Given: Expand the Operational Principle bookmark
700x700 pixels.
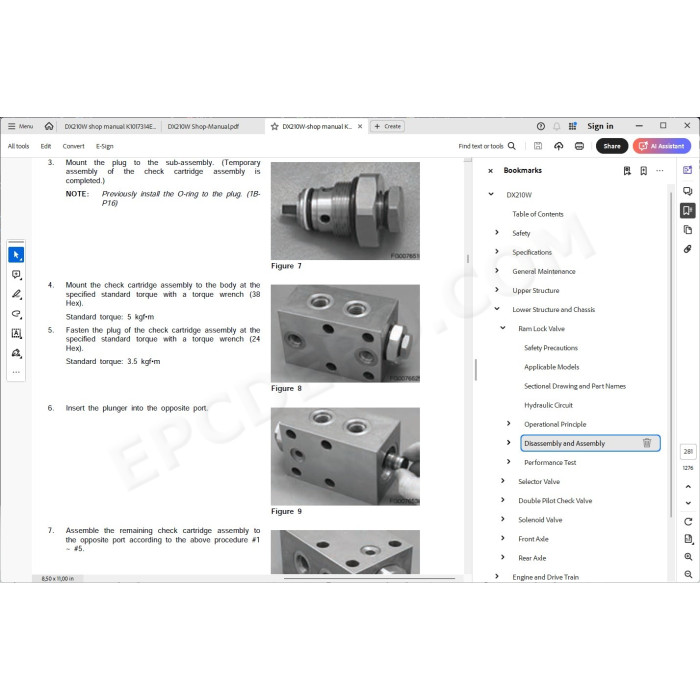Looking at the screenshot, I should pos(508,423).
